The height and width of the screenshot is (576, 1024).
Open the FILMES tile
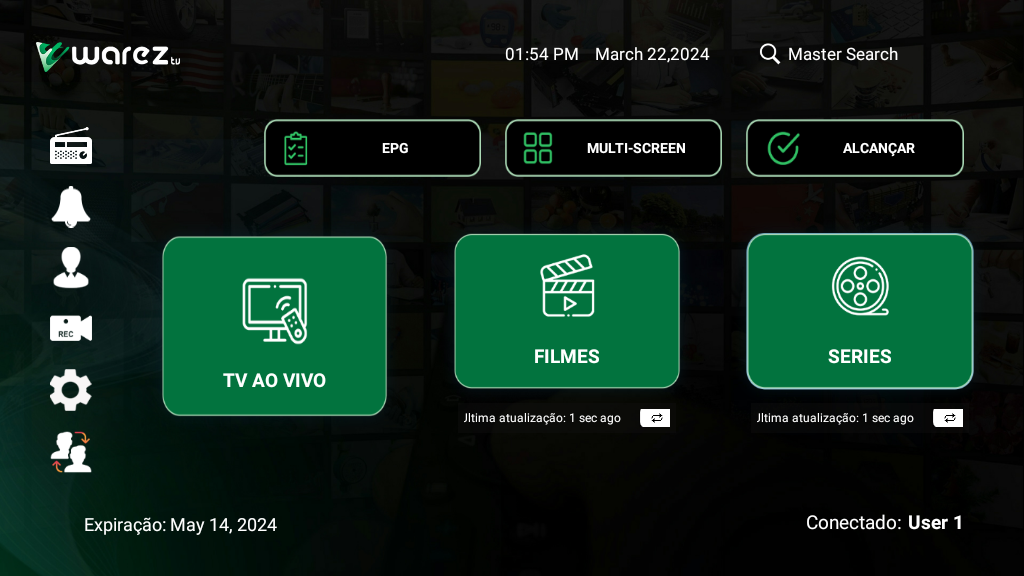[x=567, y=311]
